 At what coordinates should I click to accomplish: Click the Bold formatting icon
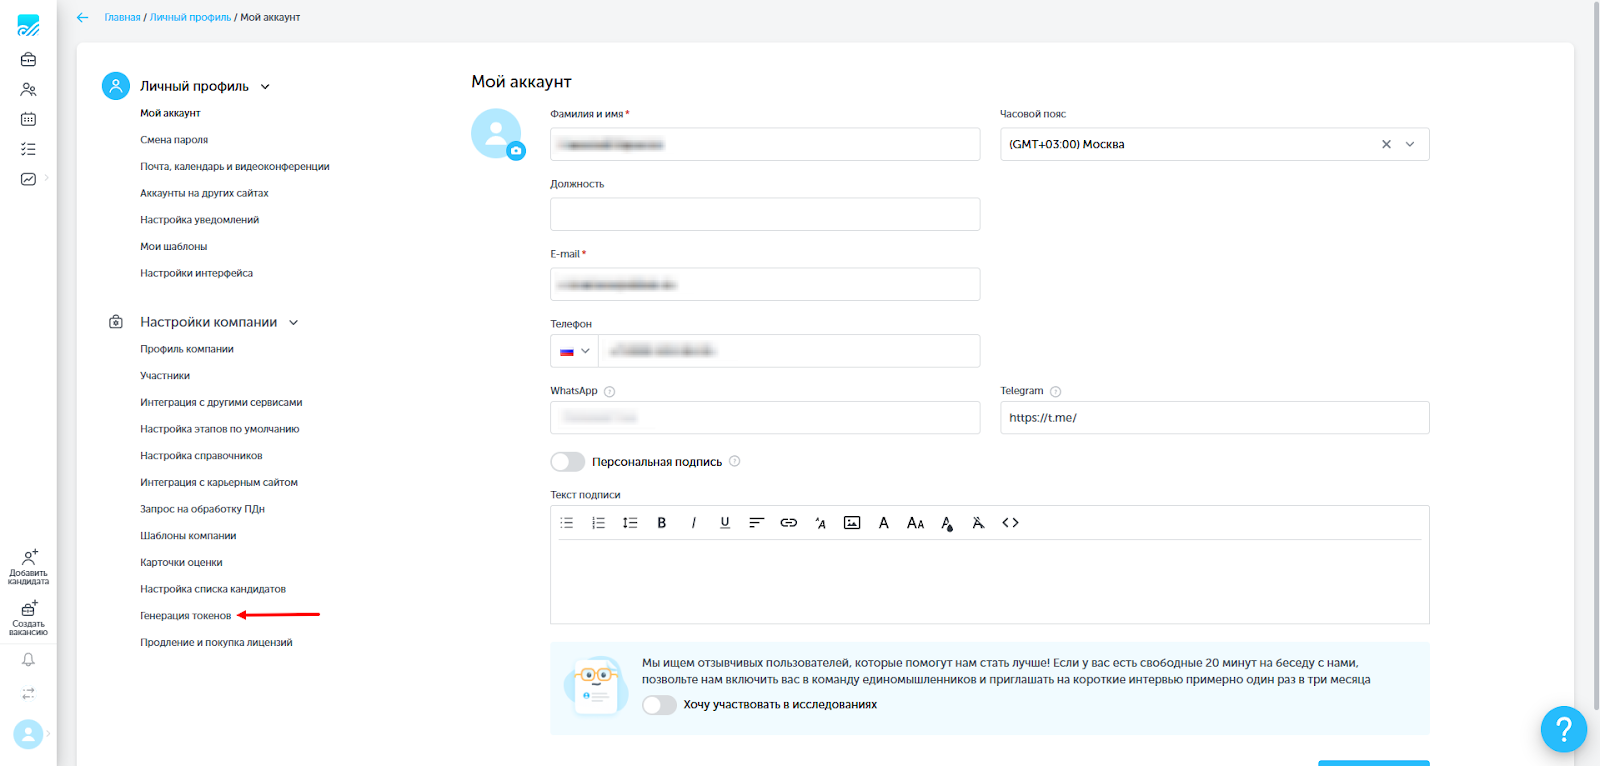(661, 523)
